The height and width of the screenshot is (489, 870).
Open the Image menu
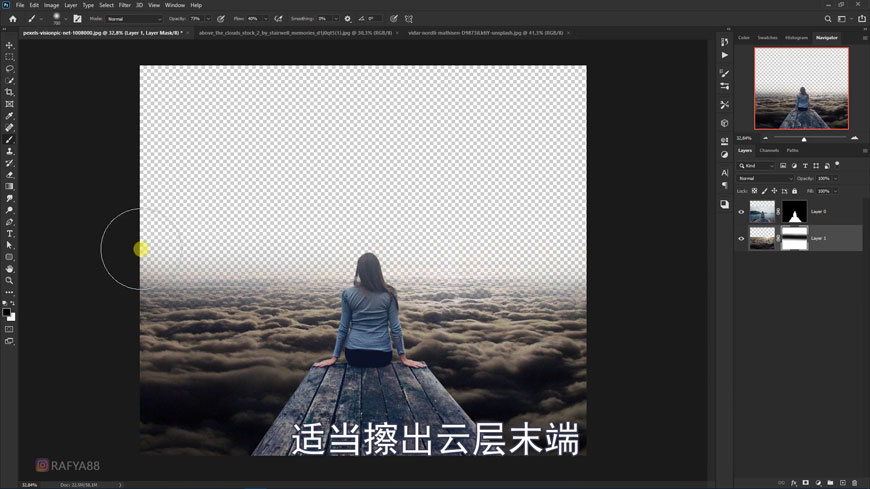pos(52,5)
